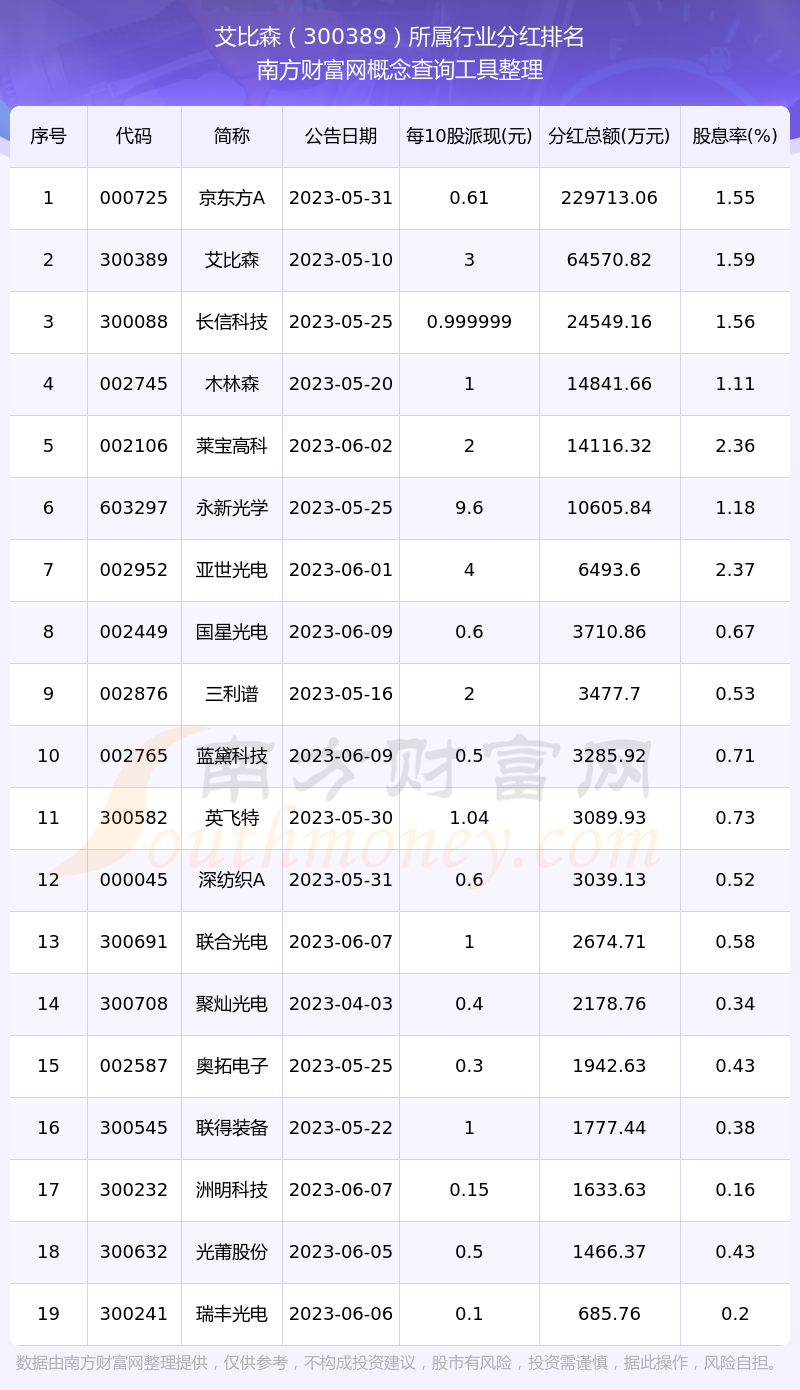This screenshot has width=800, height=1390.
Task: Click announcement date 2023-05-22
Action: click(x=341, y=1128)
